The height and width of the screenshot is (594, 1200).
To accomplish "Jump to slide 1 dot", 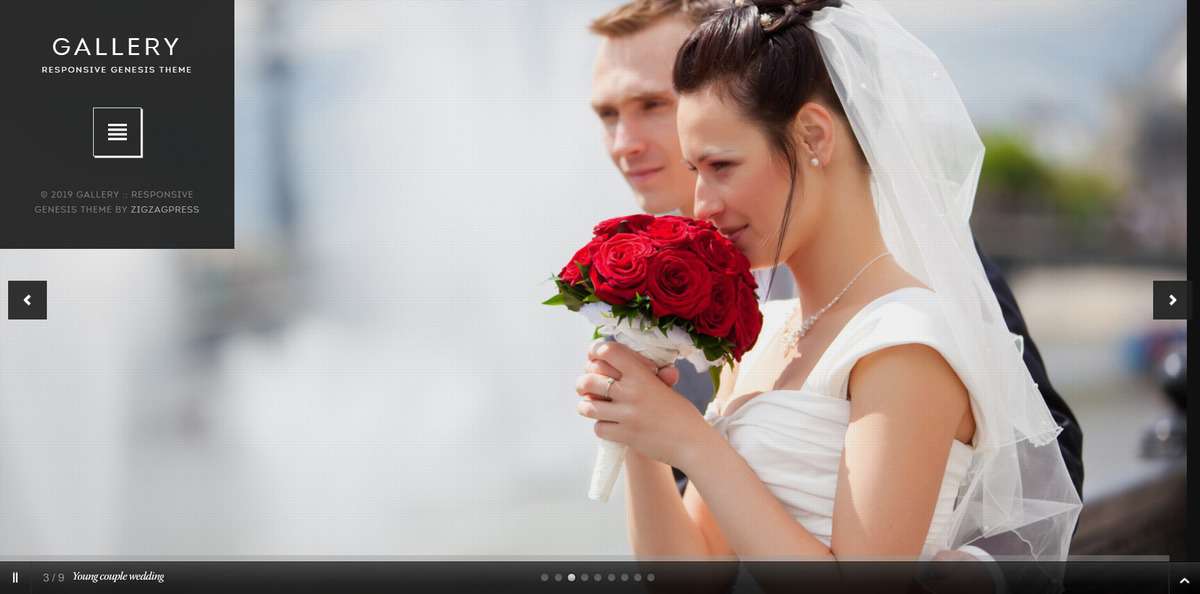I will pos(545,577).
